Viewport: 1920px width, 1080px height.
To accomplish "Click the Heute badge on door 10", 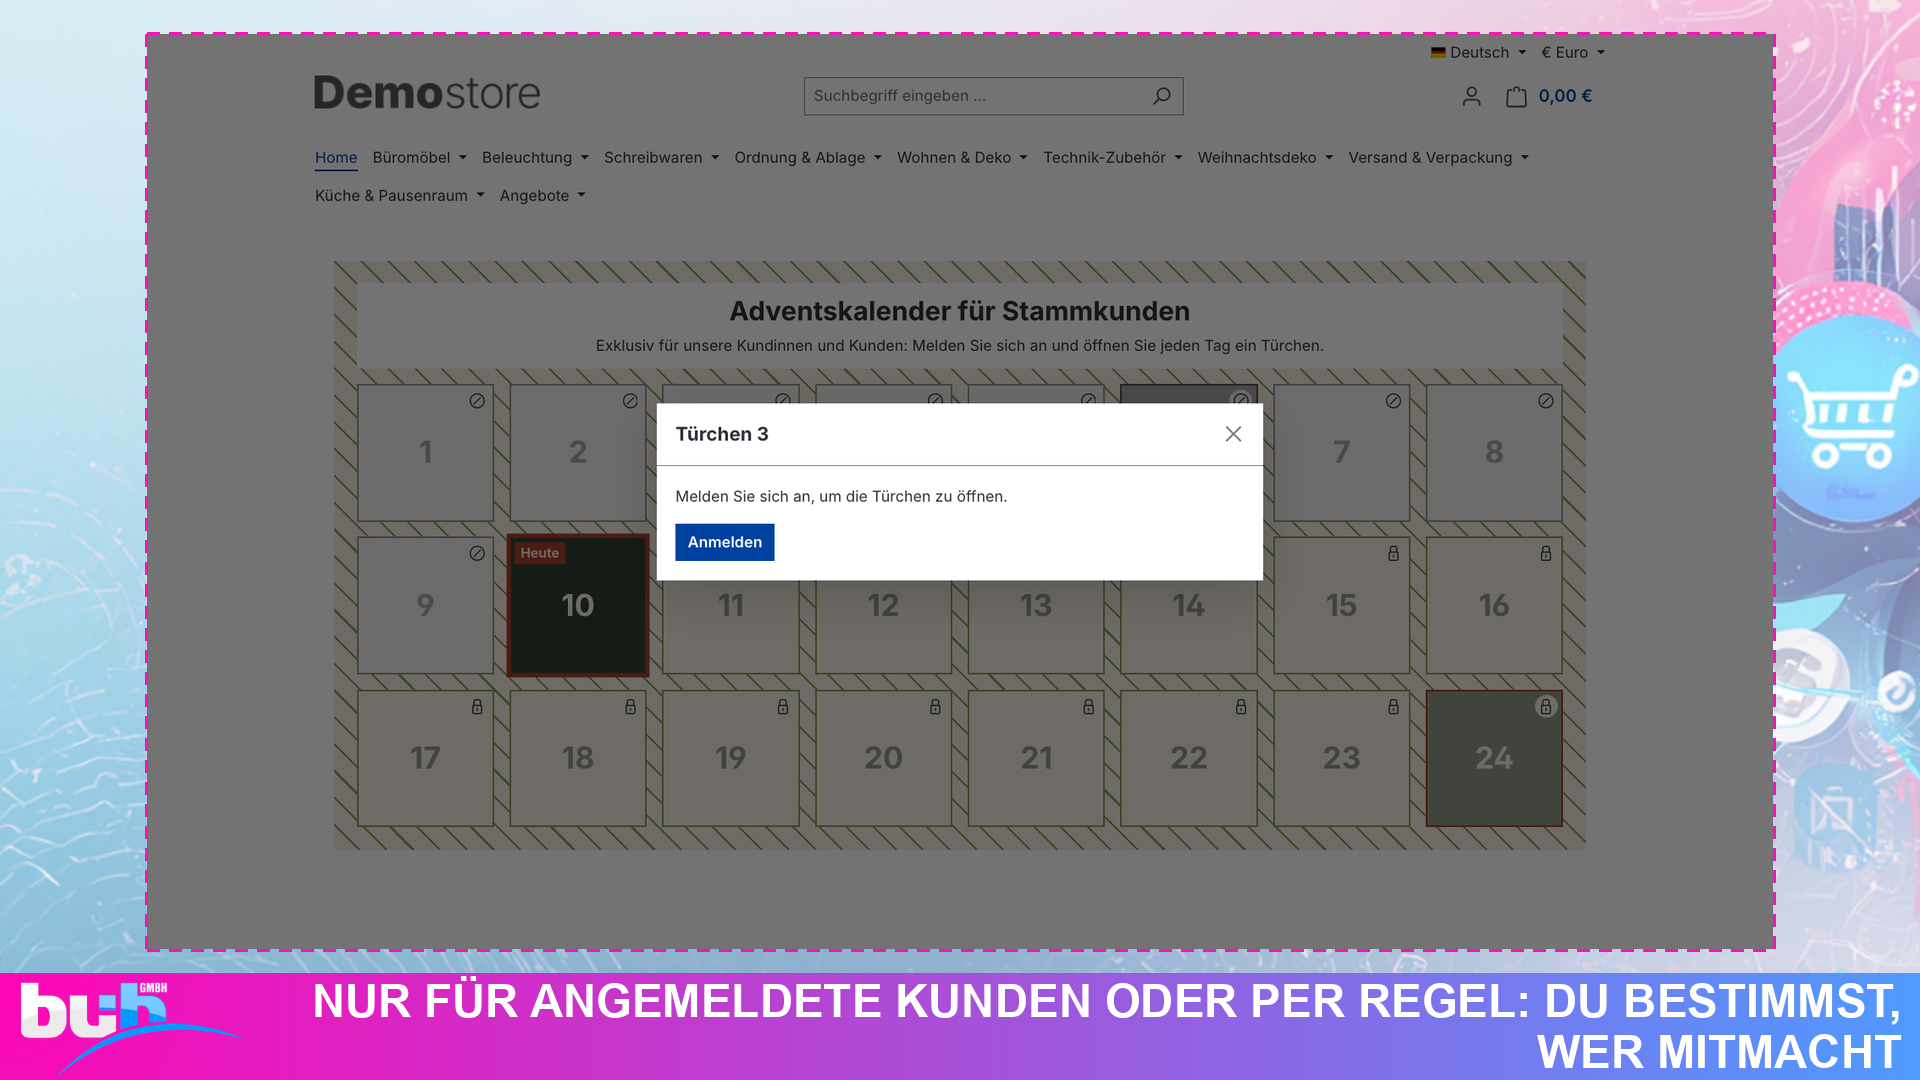I will pos(540,553).
